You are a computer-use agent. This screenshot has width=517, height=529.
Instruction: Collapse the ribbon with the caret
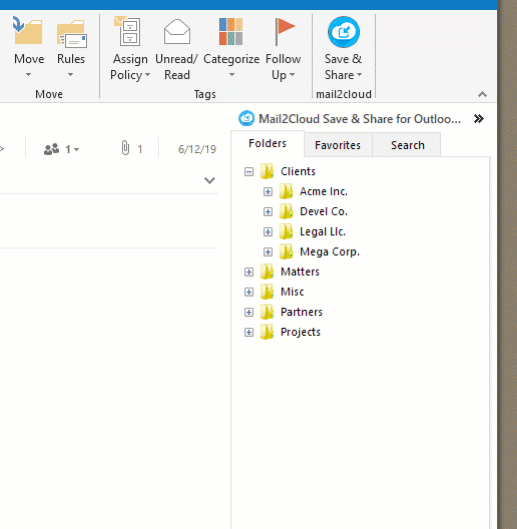(482, 94)
